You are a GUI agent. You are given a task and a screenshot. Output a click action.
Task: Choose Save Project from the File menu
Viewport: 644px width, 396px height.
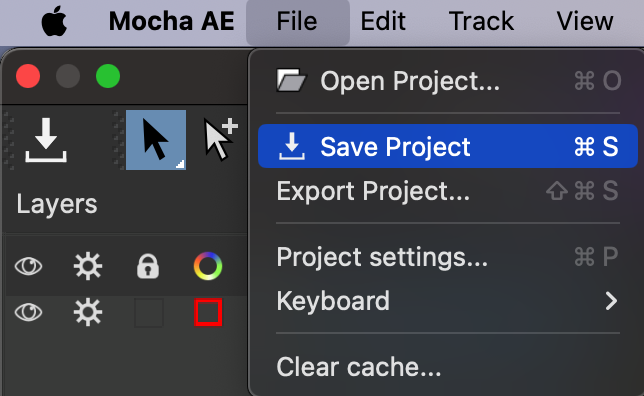click(448, 146)
